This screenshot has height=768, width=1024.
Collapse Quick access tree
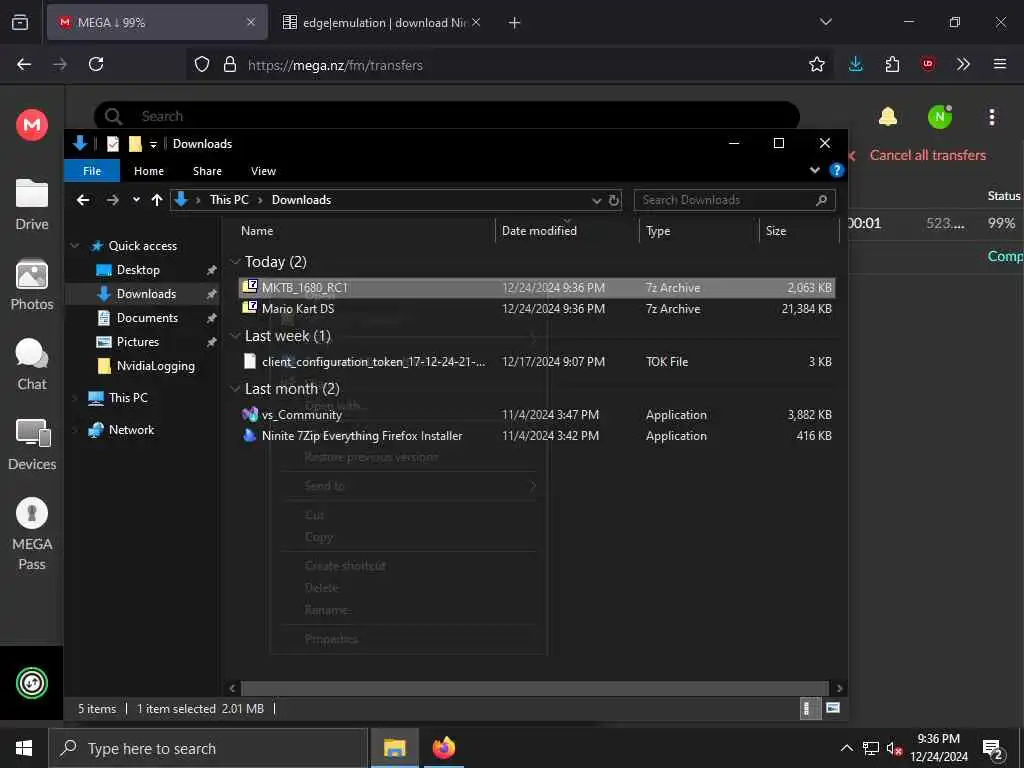[75, 246]
